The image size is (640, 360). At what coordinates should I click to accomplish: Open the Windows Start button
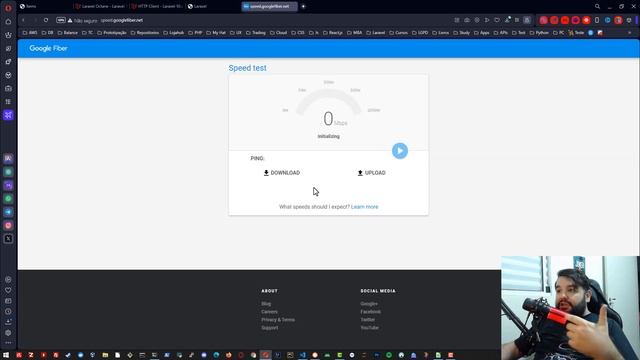point(6,355)
